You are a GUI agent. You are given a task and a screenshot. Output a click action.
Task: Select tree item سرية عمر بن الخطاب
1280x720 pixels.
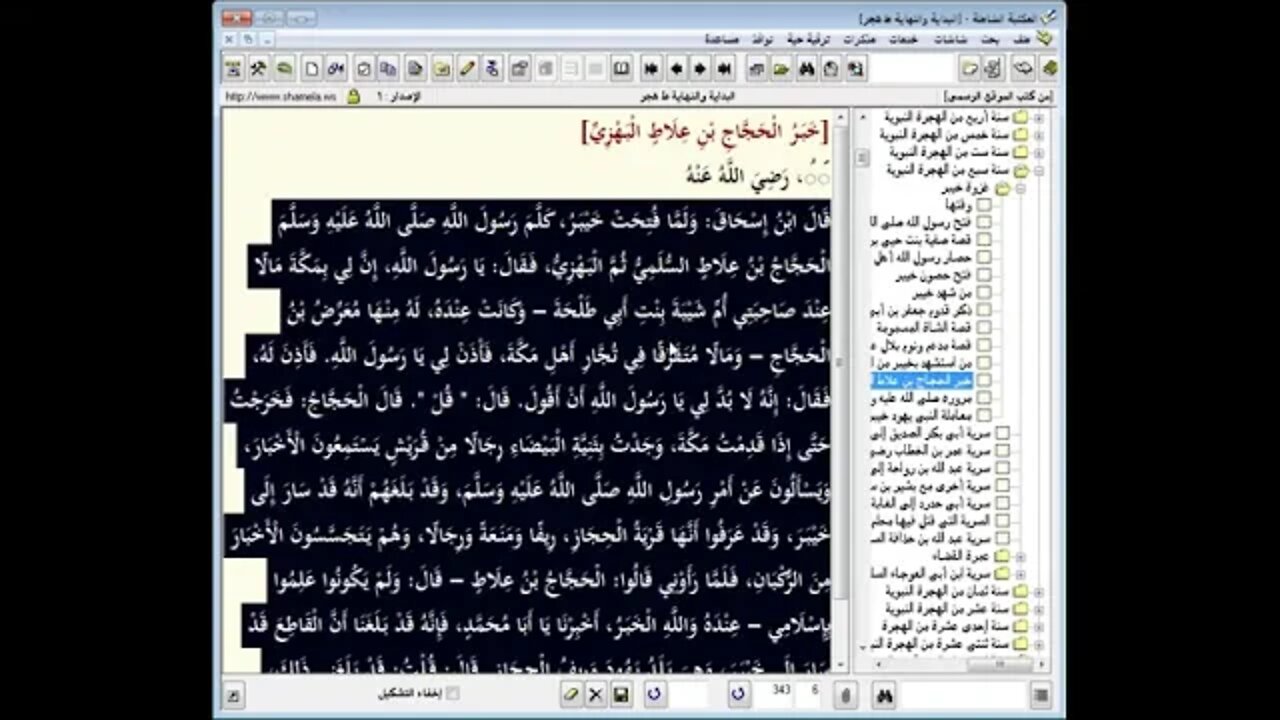(x=929, y=450)
